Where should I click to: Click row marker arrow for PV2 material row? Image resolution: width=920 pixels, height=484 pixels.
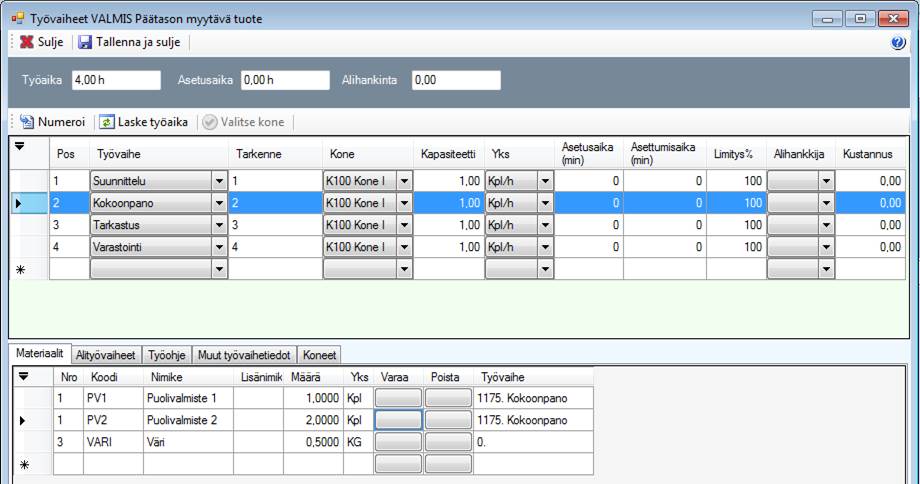coord(22,420)
